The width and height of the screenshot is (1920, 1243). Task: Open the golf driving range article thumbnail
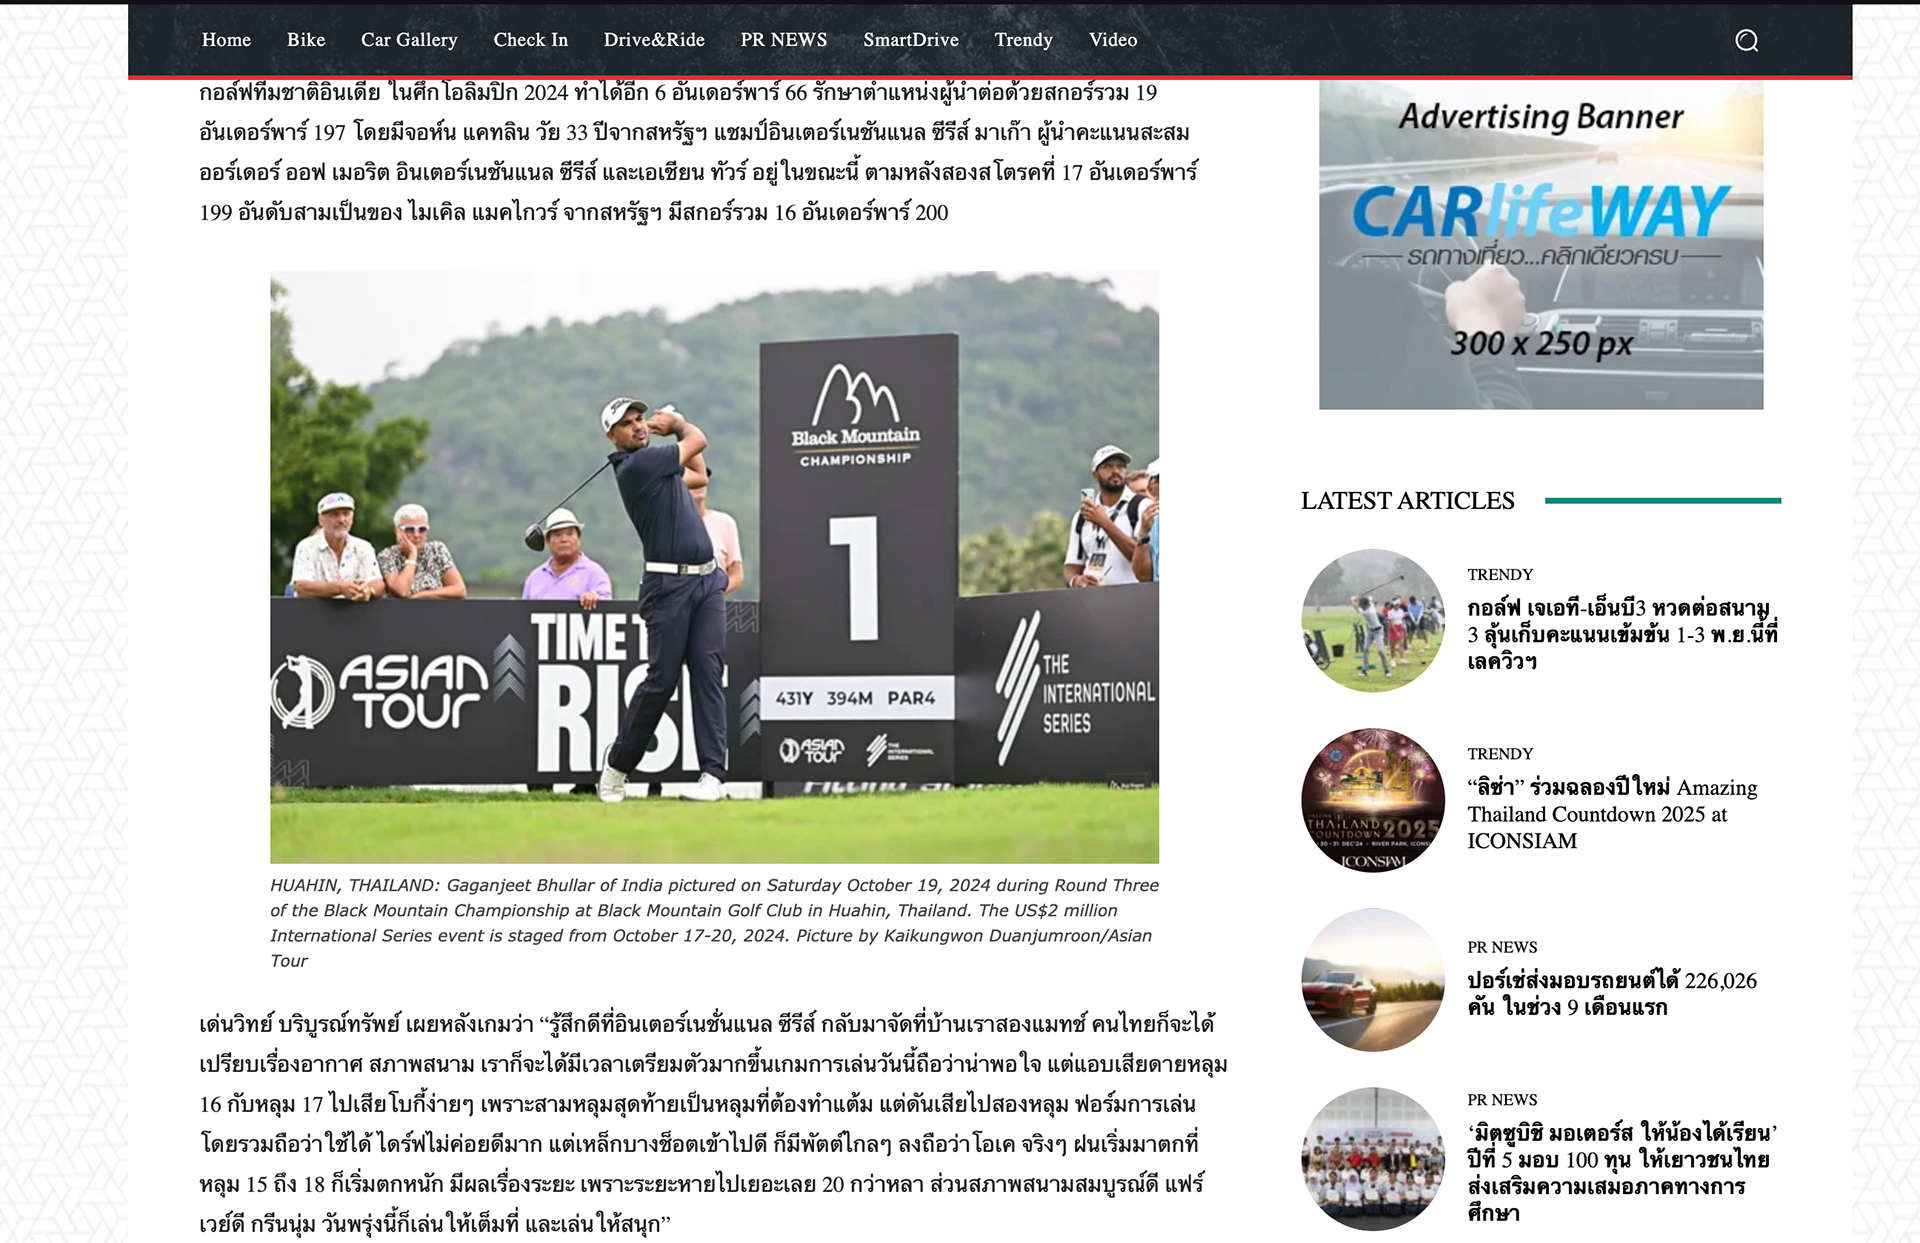tap(1373, 620)
